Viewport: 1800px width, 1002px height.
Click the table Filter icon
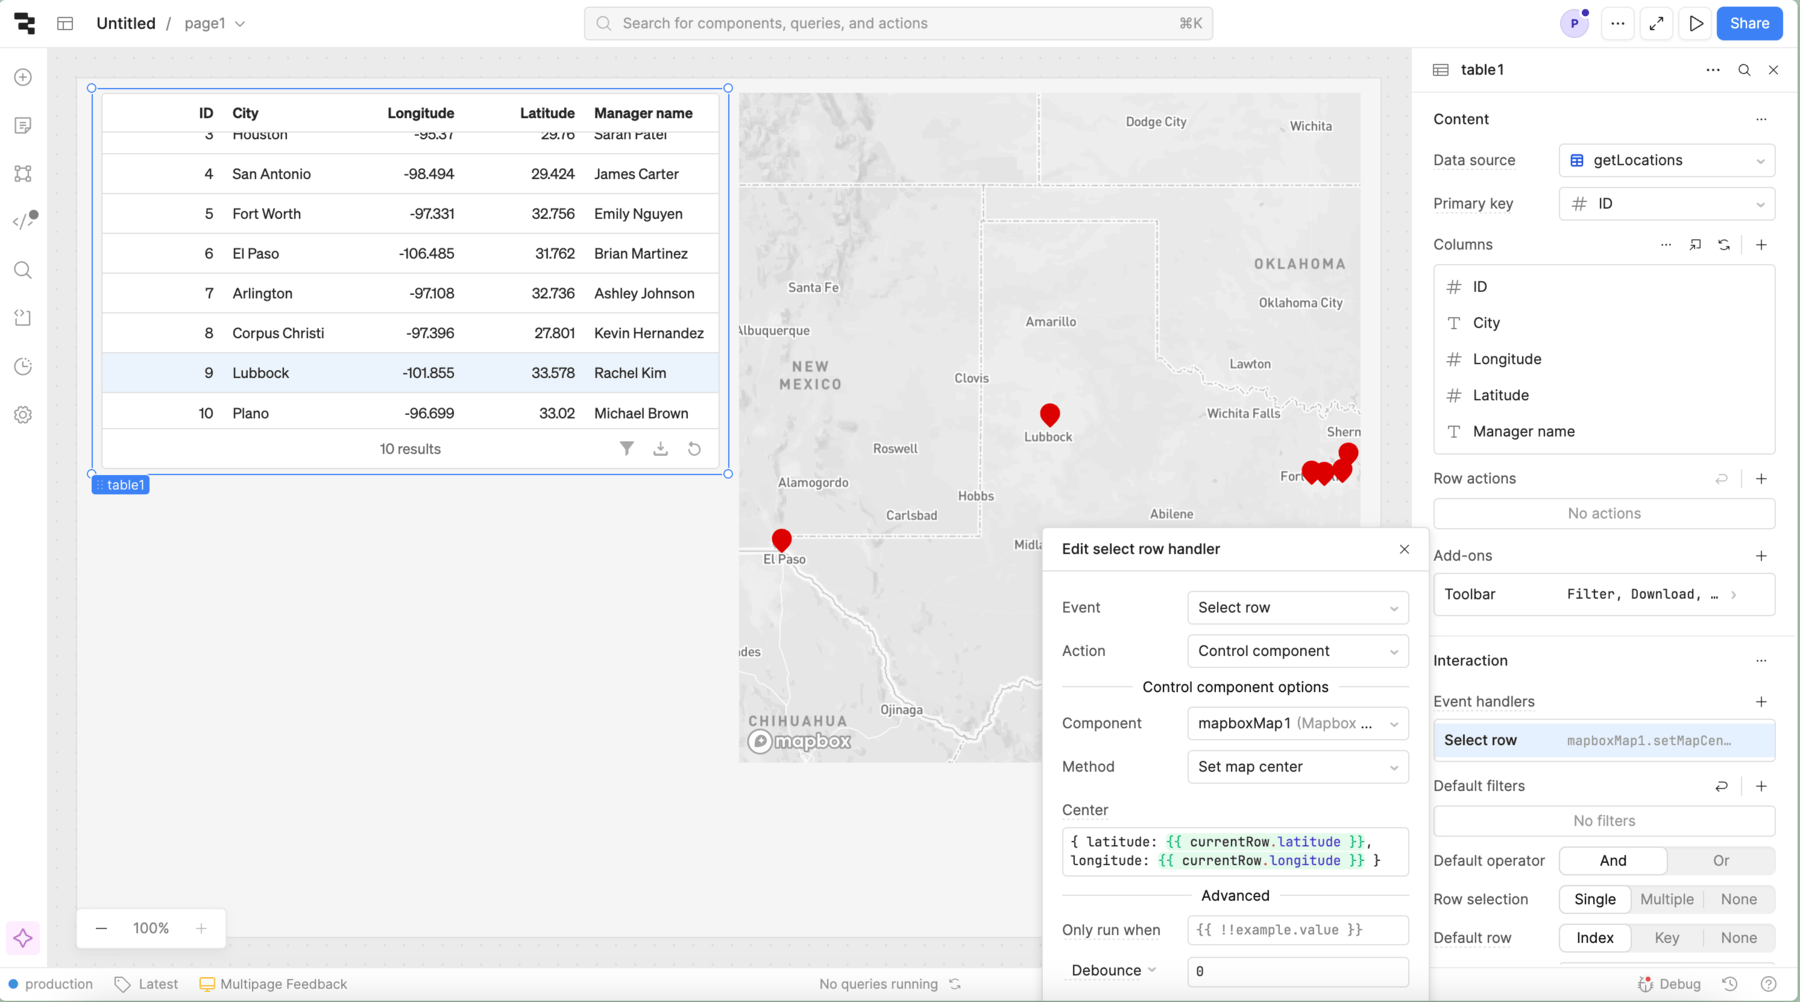(x=626, y=449)
